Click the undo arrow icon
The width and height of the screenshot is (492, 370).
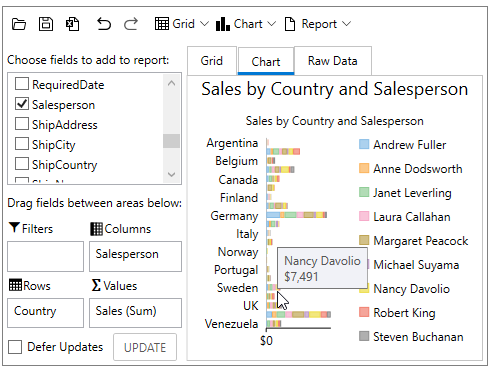(x=104, y=24)
